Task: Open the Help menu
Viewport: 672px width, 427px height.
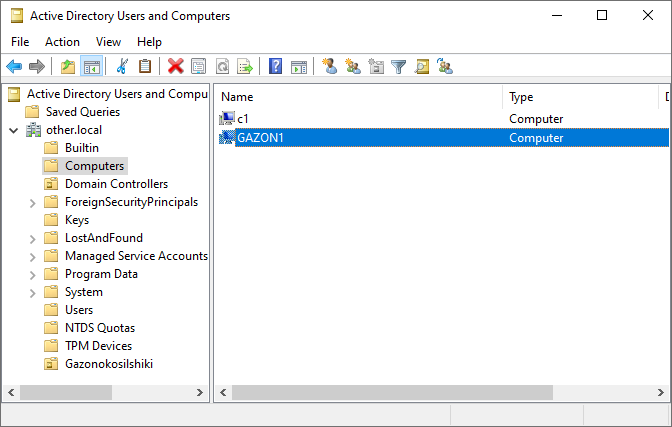Action: click(149, 42)
